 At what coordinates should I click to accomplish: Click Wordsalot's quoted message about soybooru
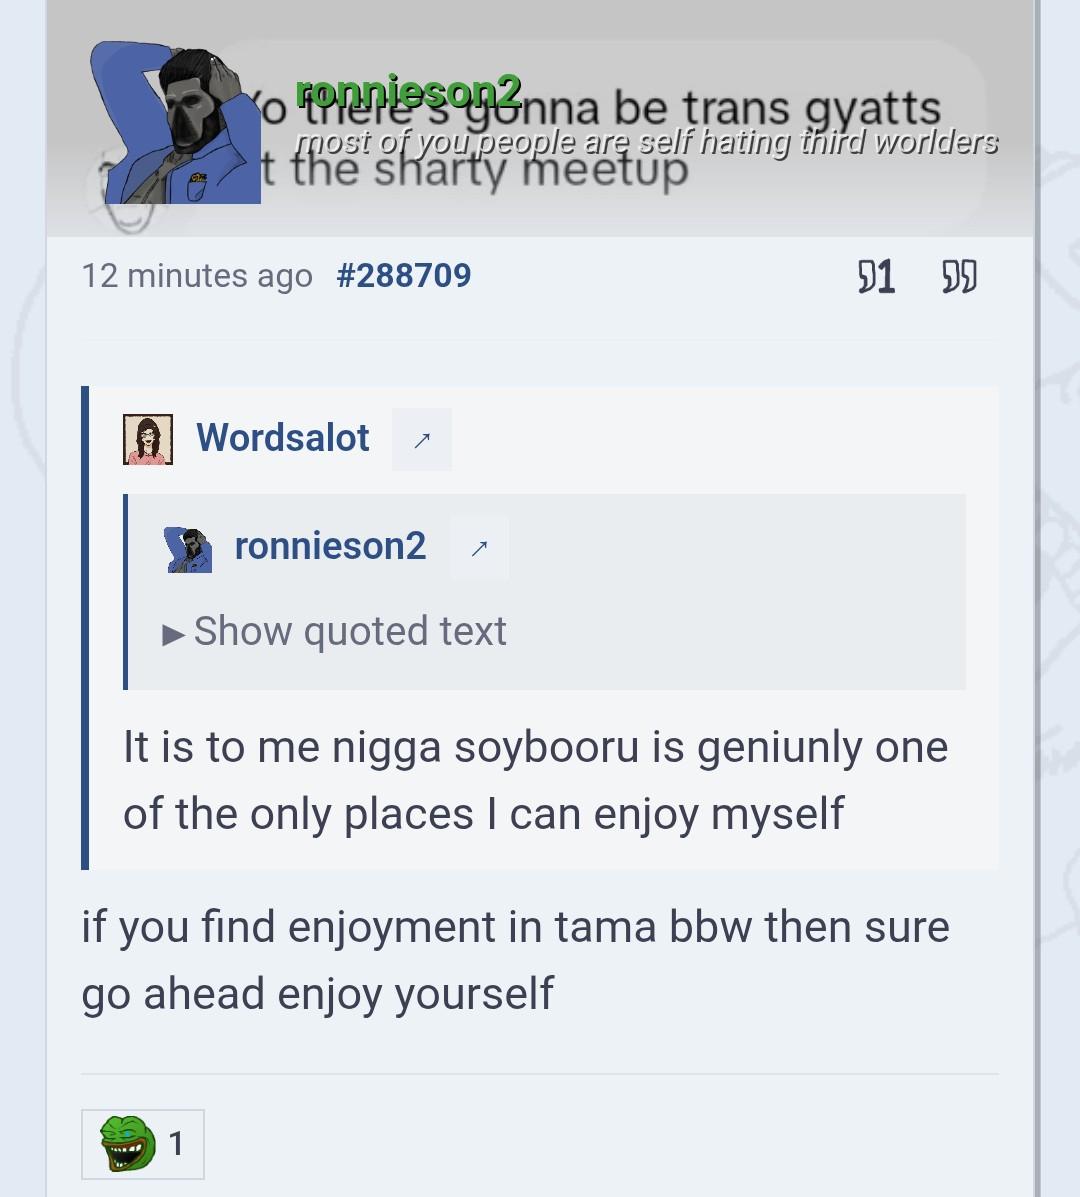535,779
